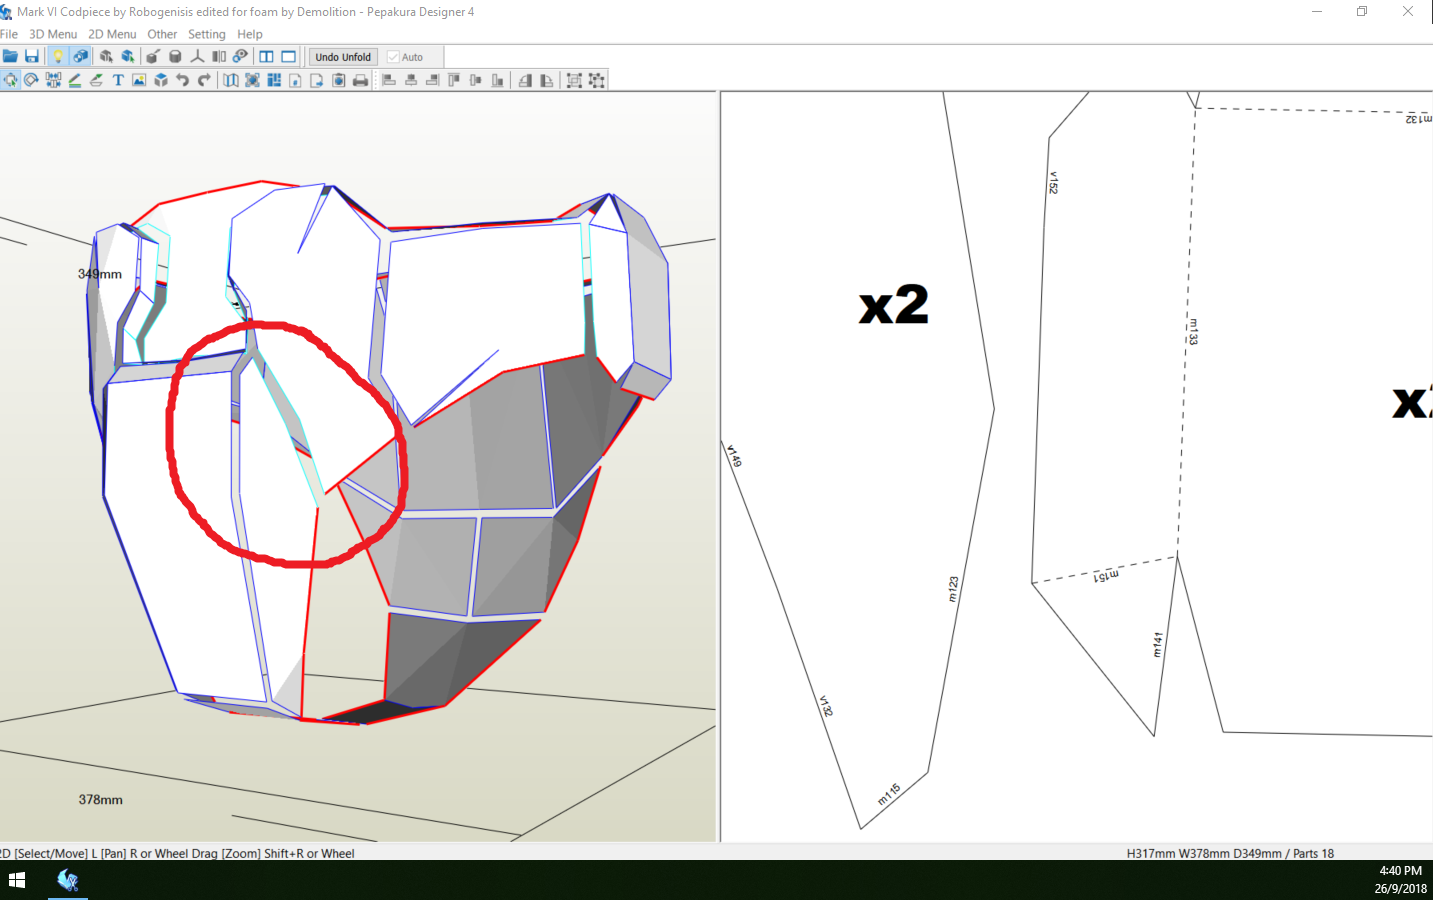Image resolution: width=1433 pixels, height=900 pixels.
Task: Click the 4:40 PM taskbar clock
Action: [1400, 871]
